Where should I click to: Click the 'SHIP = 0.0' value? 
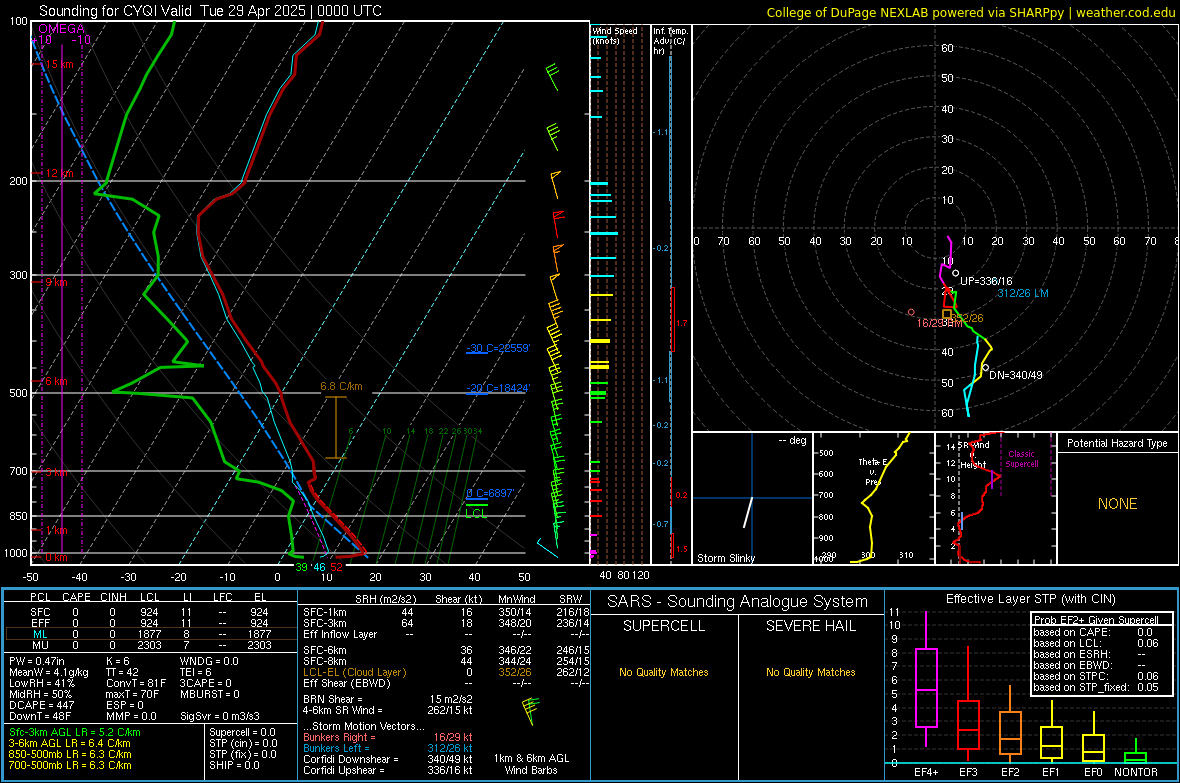point(234,765)
